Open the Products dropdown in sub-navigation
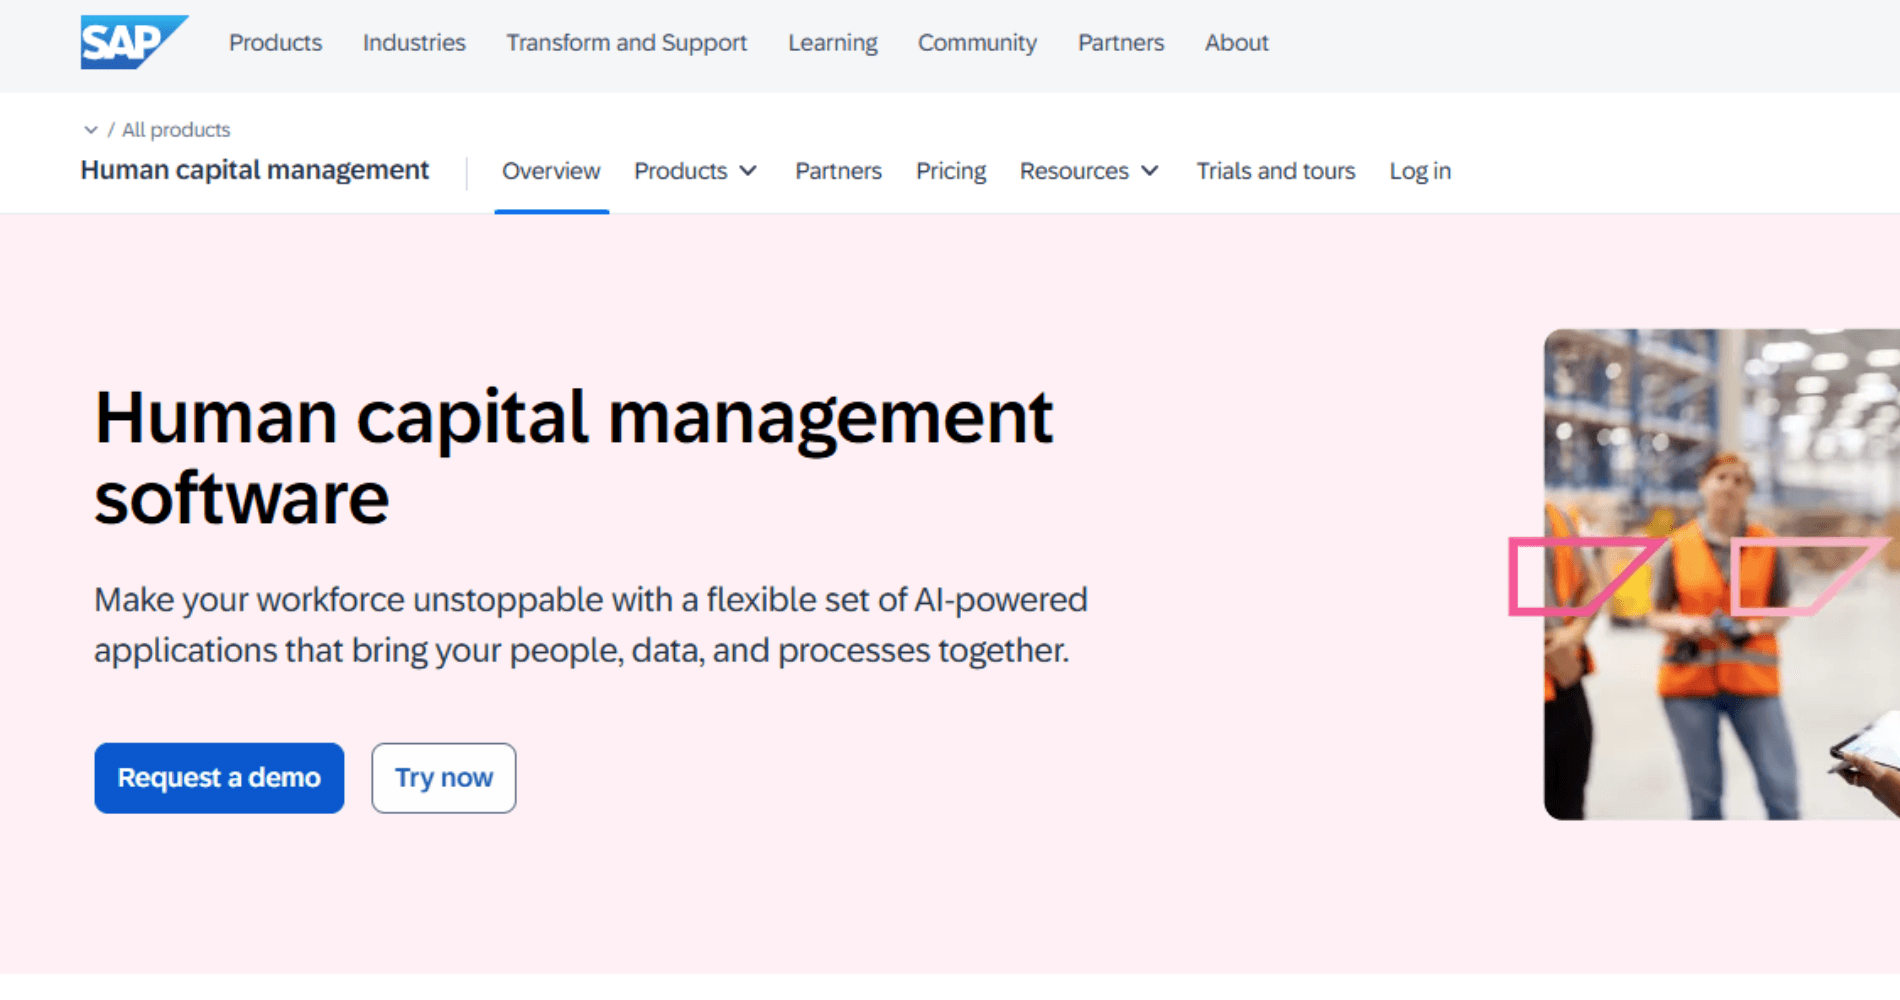The width and height of the screenshot is (1900, 1000). (x=695, y=171)
